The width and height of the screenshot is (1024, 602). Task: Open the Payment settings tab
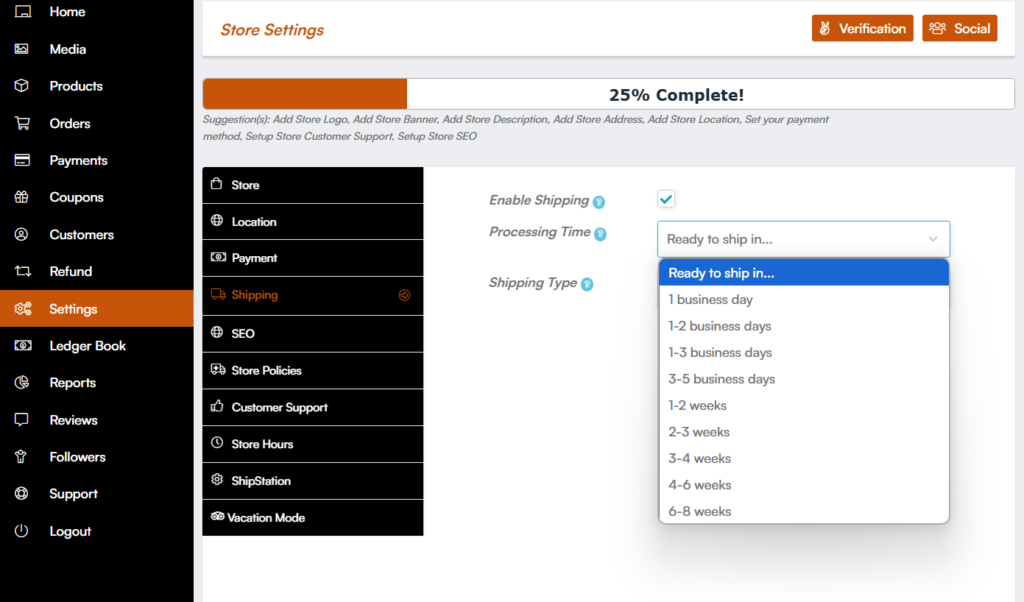tap(254, 258)
